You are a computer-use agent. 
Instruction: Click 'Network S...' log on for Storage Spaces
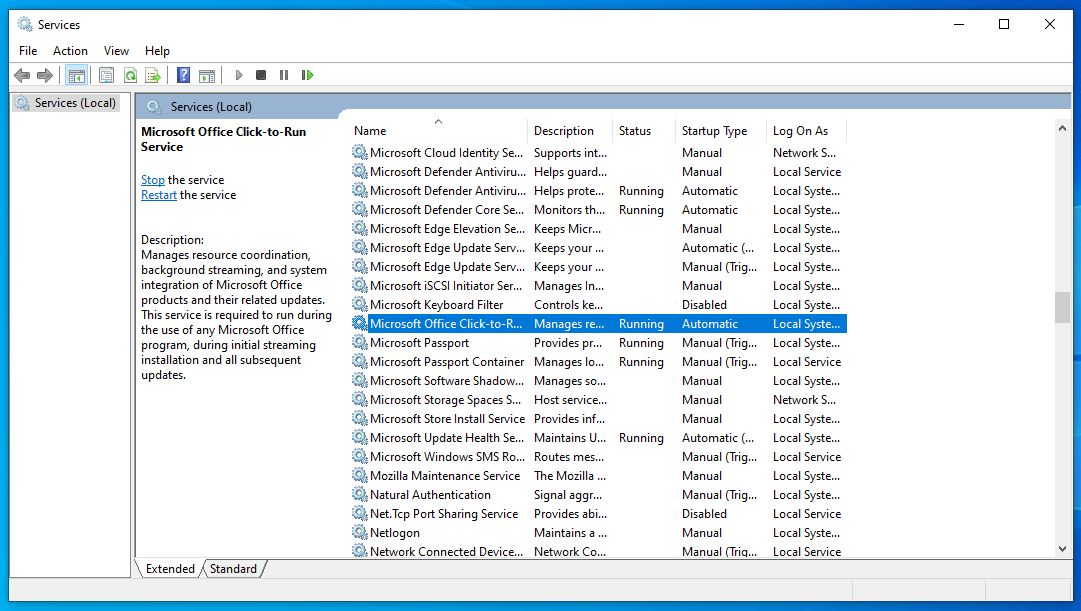coord(804,399)
